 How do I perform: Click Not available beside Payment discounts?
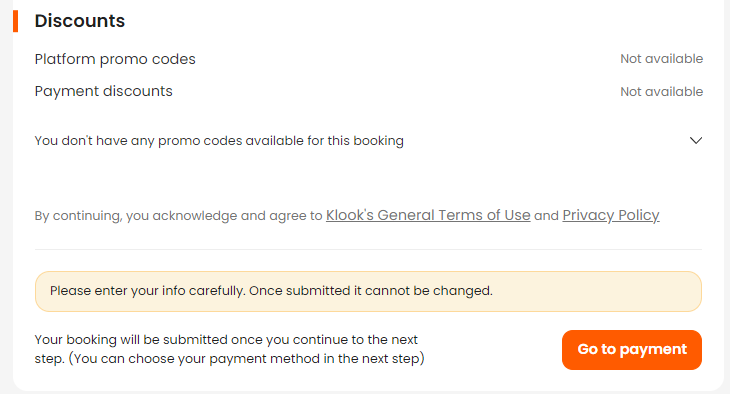pyautogui.click(x=662, y=92)
